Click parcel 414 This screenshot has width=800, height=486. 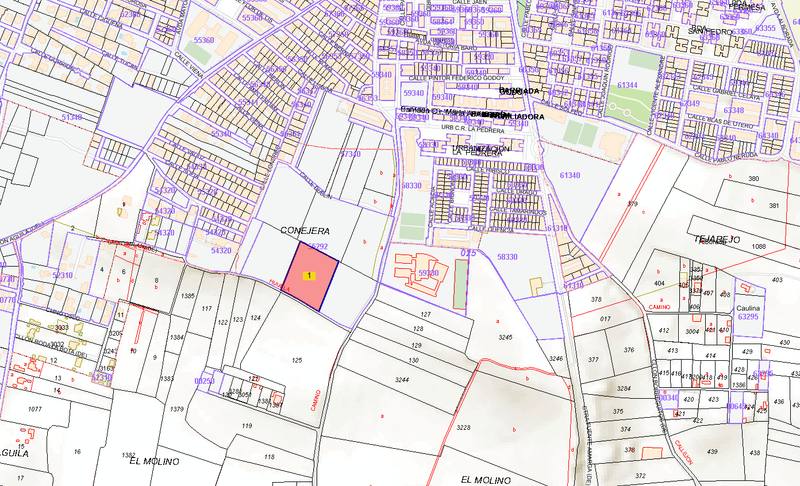coord(710,355)
